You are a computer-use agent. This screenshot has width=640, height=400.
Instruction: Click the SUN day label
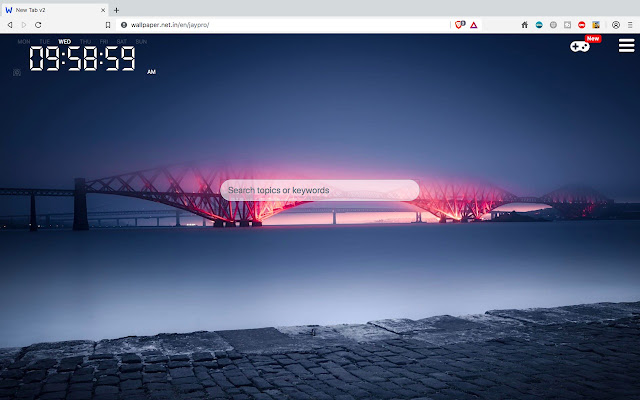click(x=141, y=42)
